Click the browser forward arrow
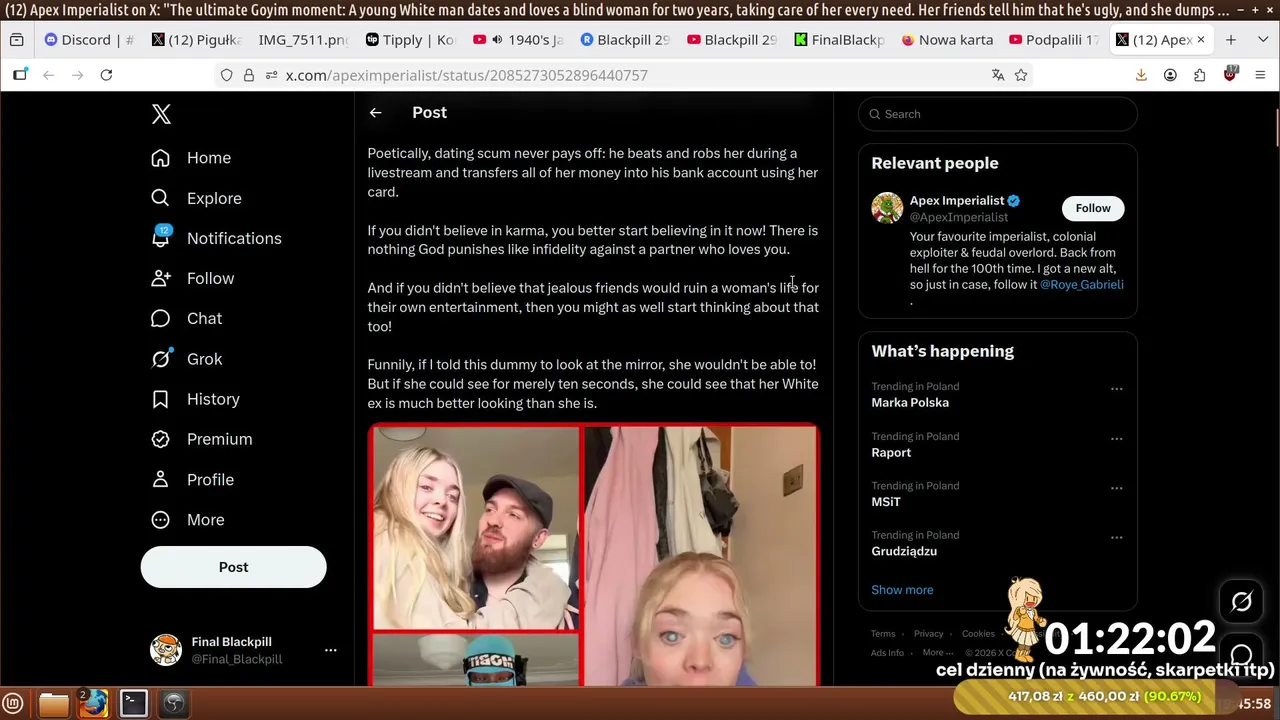Viewport: 1280px width, 720px height. click(77, 75)
